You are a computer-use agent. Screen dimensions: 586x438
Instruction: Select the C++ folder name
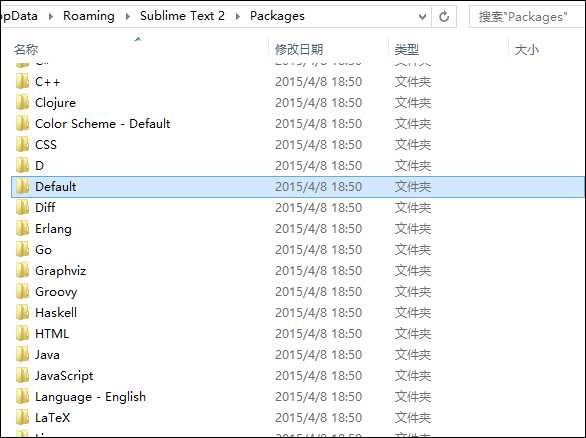[47, 82]
